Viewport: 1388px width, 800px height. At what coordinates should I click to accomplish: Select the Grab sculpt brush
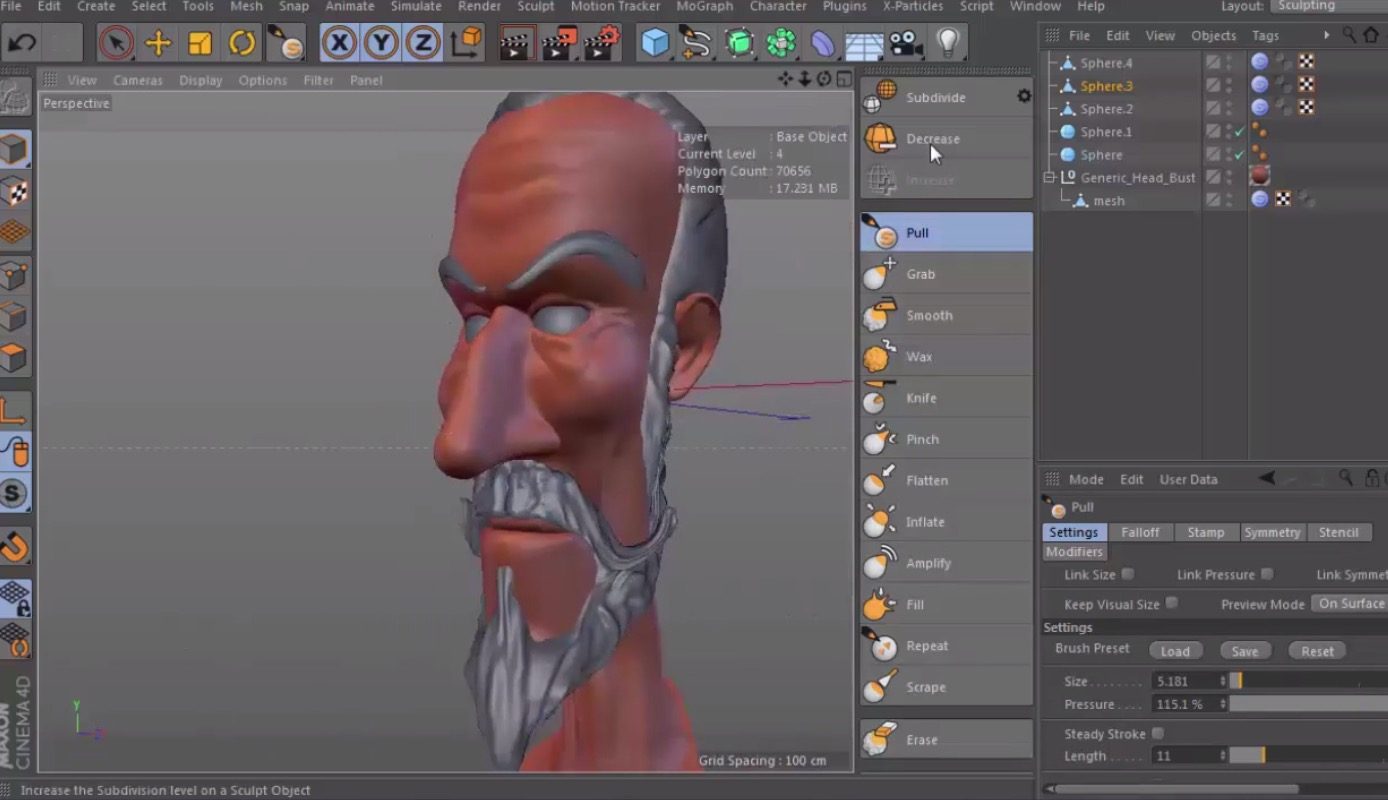click(946, 274)
